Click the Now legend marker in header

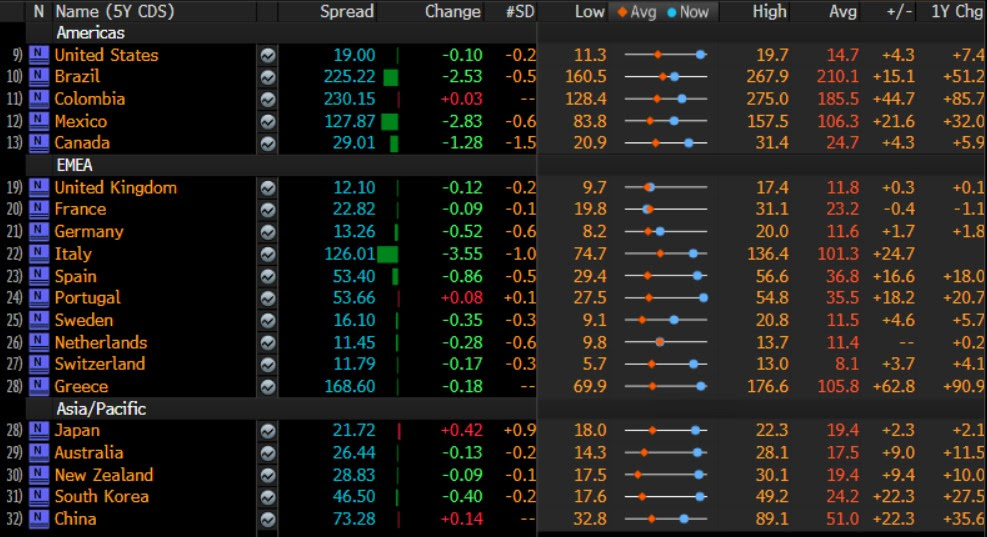click(688, 12)
